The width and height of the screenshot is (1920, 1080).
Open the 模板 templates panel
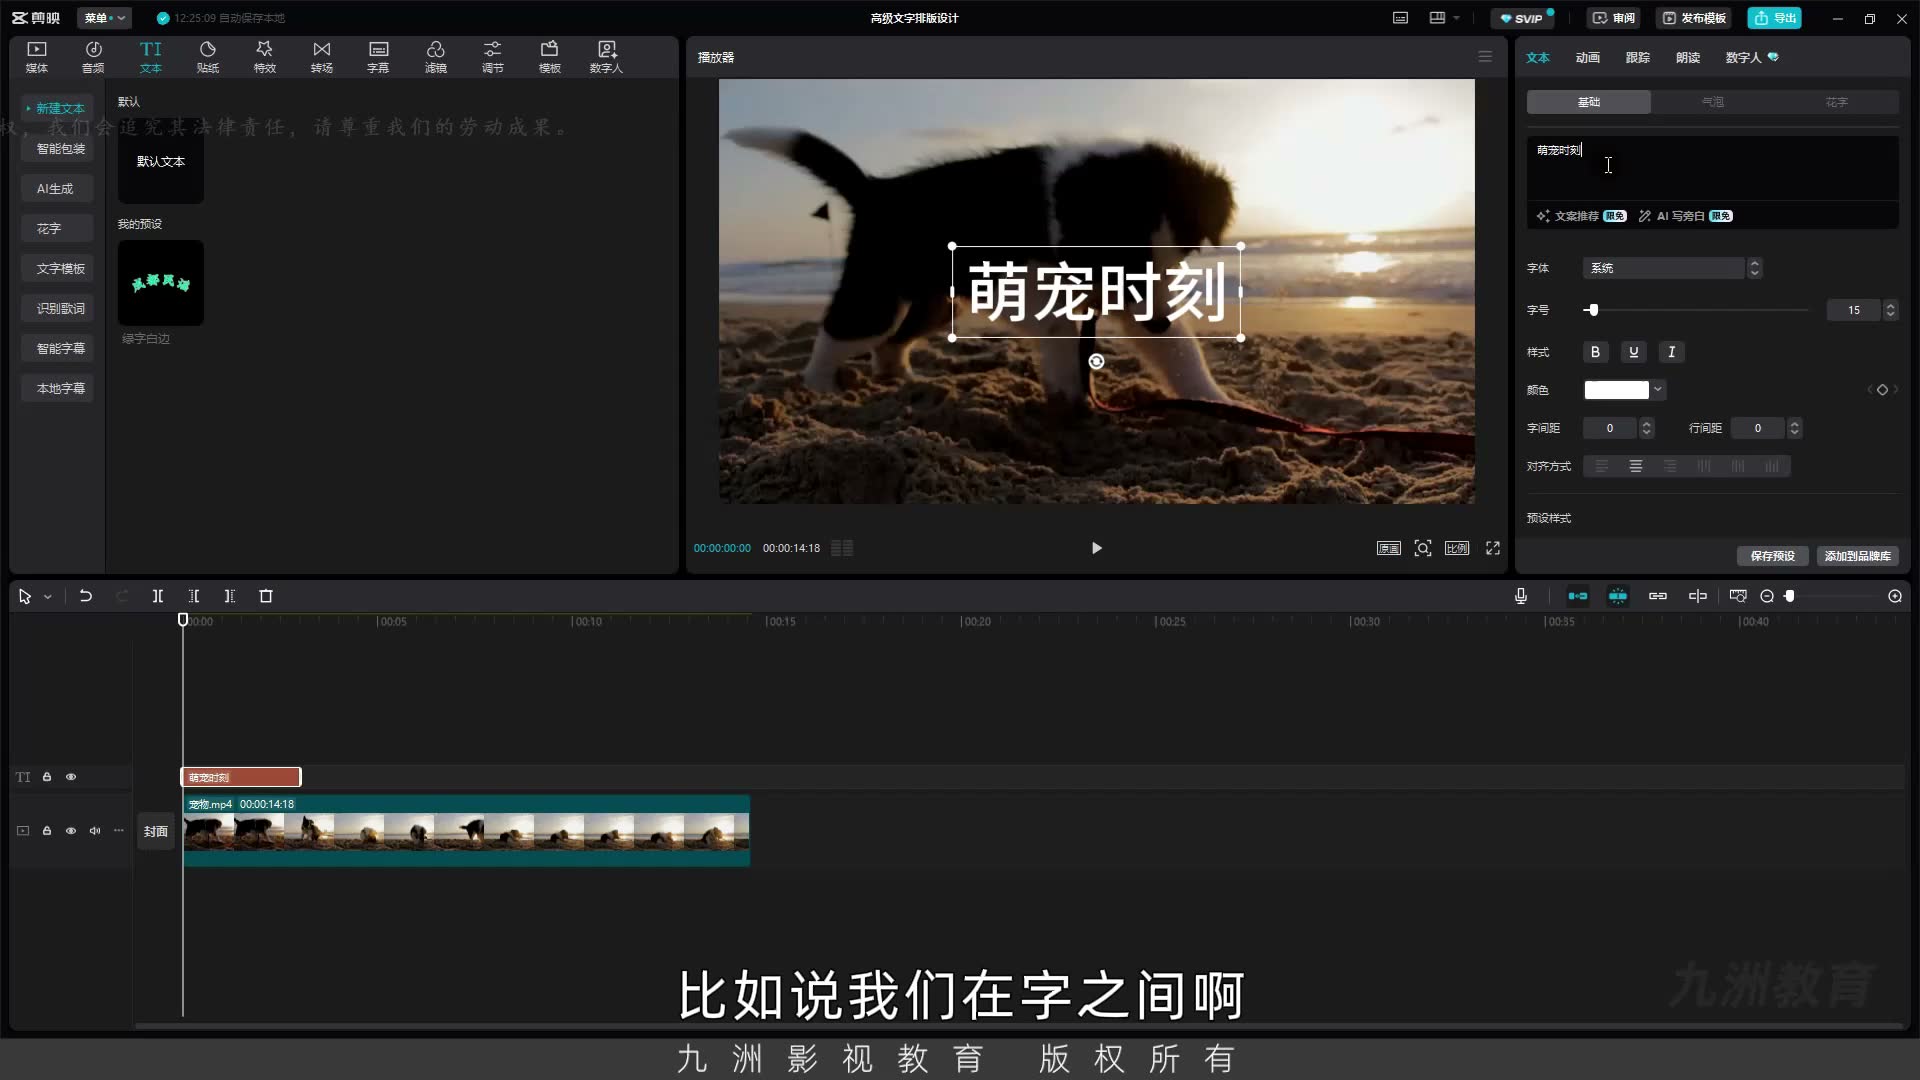click(550, 57)
